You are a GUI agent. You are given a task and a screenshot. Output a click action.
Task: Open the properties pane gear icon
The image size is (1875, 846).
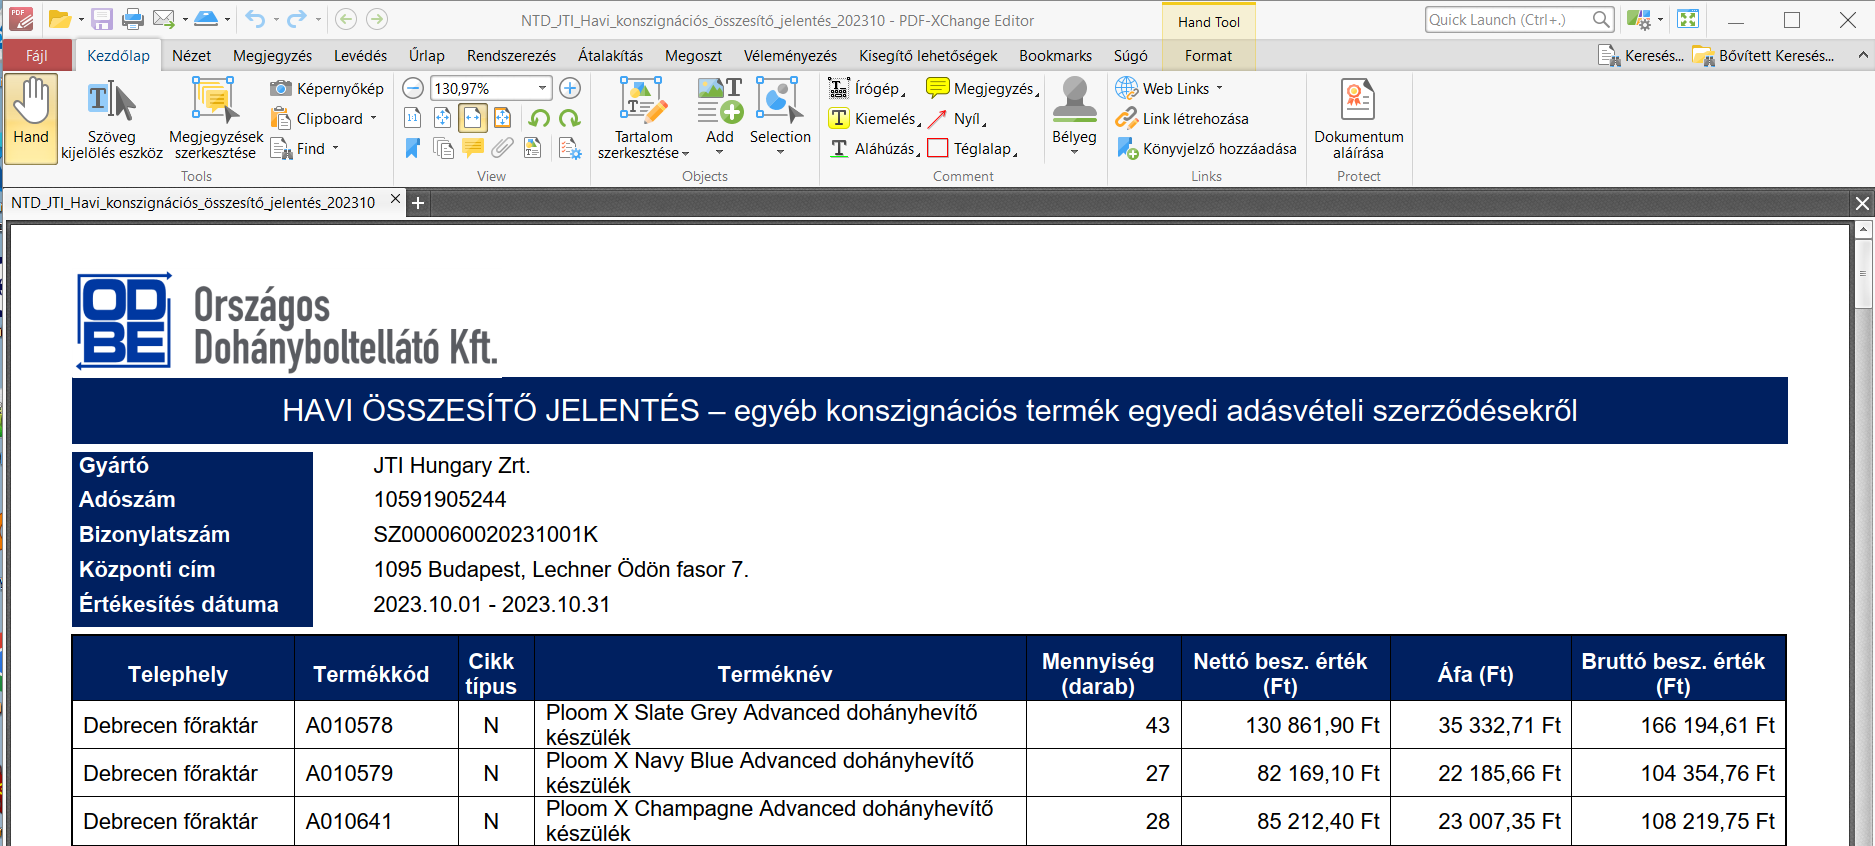coord(570,149)
